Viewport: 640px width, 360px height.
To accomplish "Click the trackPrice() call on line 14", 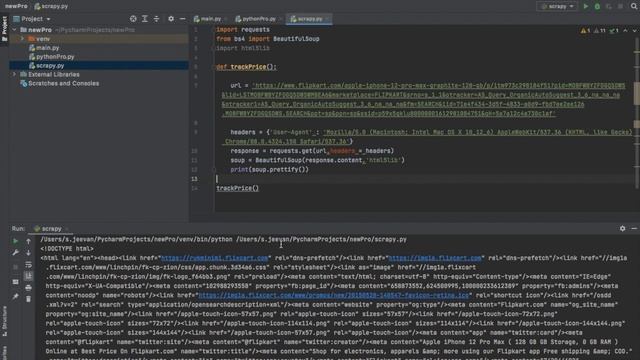I will pos(238,188).
